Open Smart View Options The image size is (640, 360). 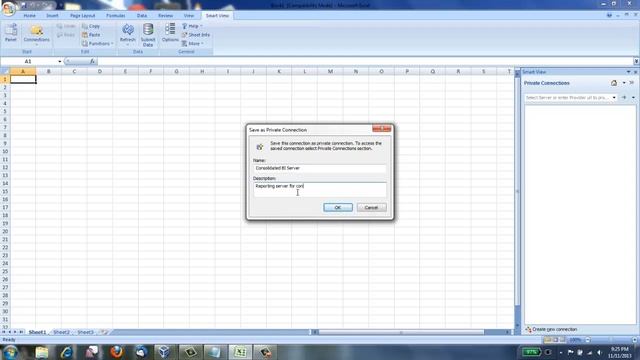(170, 33)
